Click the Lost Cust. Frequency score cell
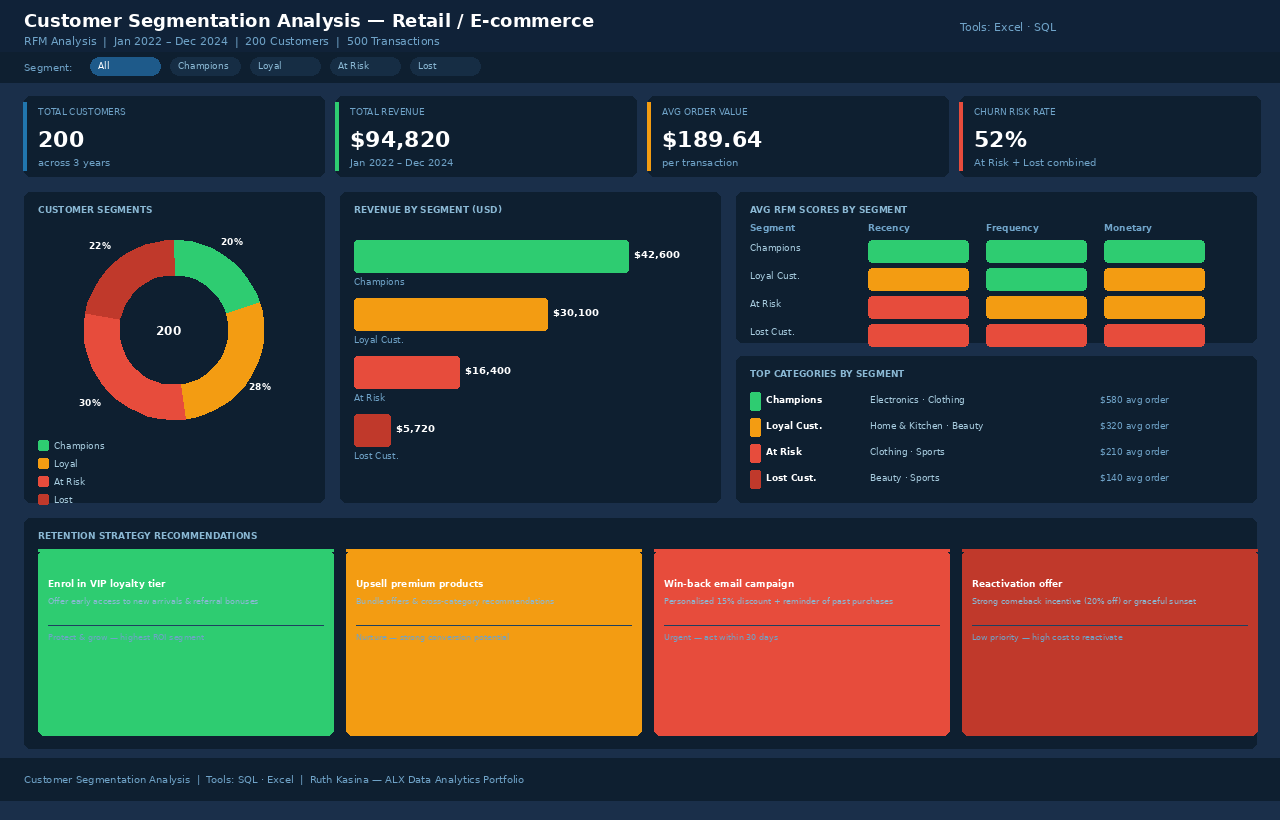The image size is (1280, 820). click(x=1036, y=336)
